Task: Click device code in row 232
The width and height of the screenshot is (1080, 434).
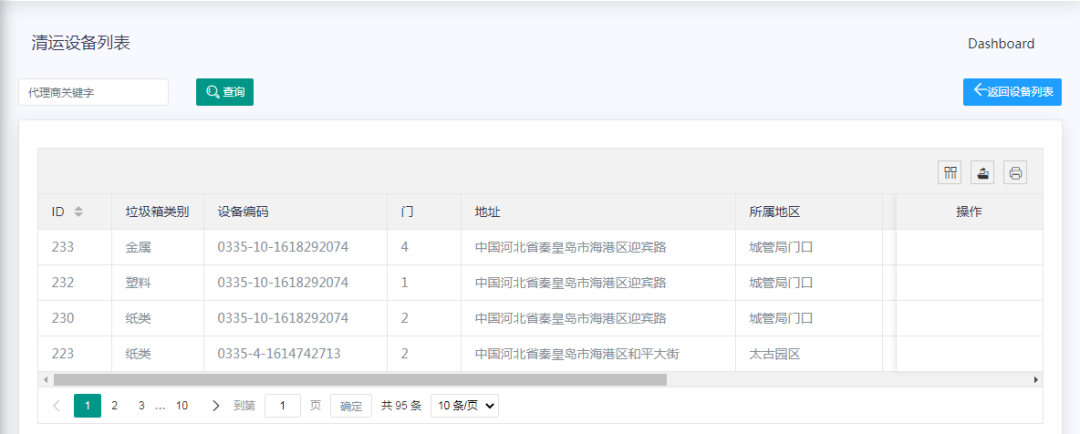Action: tap(295, 282)
